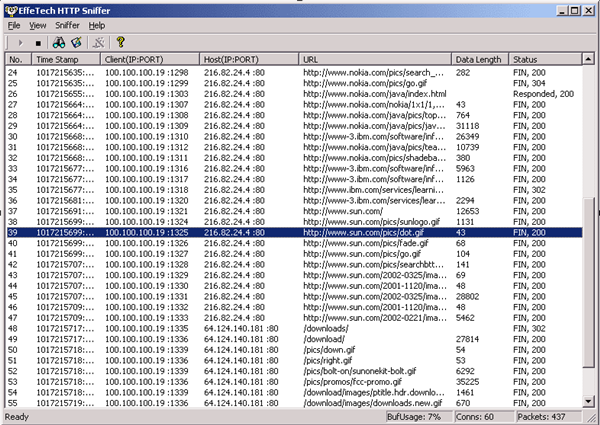Image resolution: width=600 pixels, height=425 pixels.
Task: Click the scrollbar up arrow
Action: coord(588,59)
